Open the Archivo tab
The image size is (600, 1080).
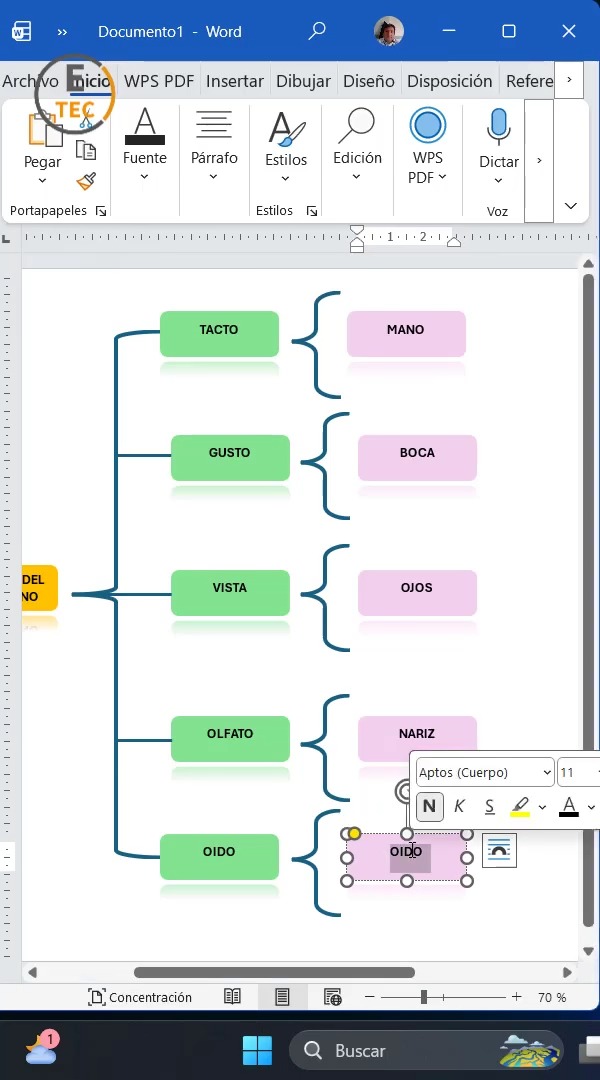[x=30, y=81]
